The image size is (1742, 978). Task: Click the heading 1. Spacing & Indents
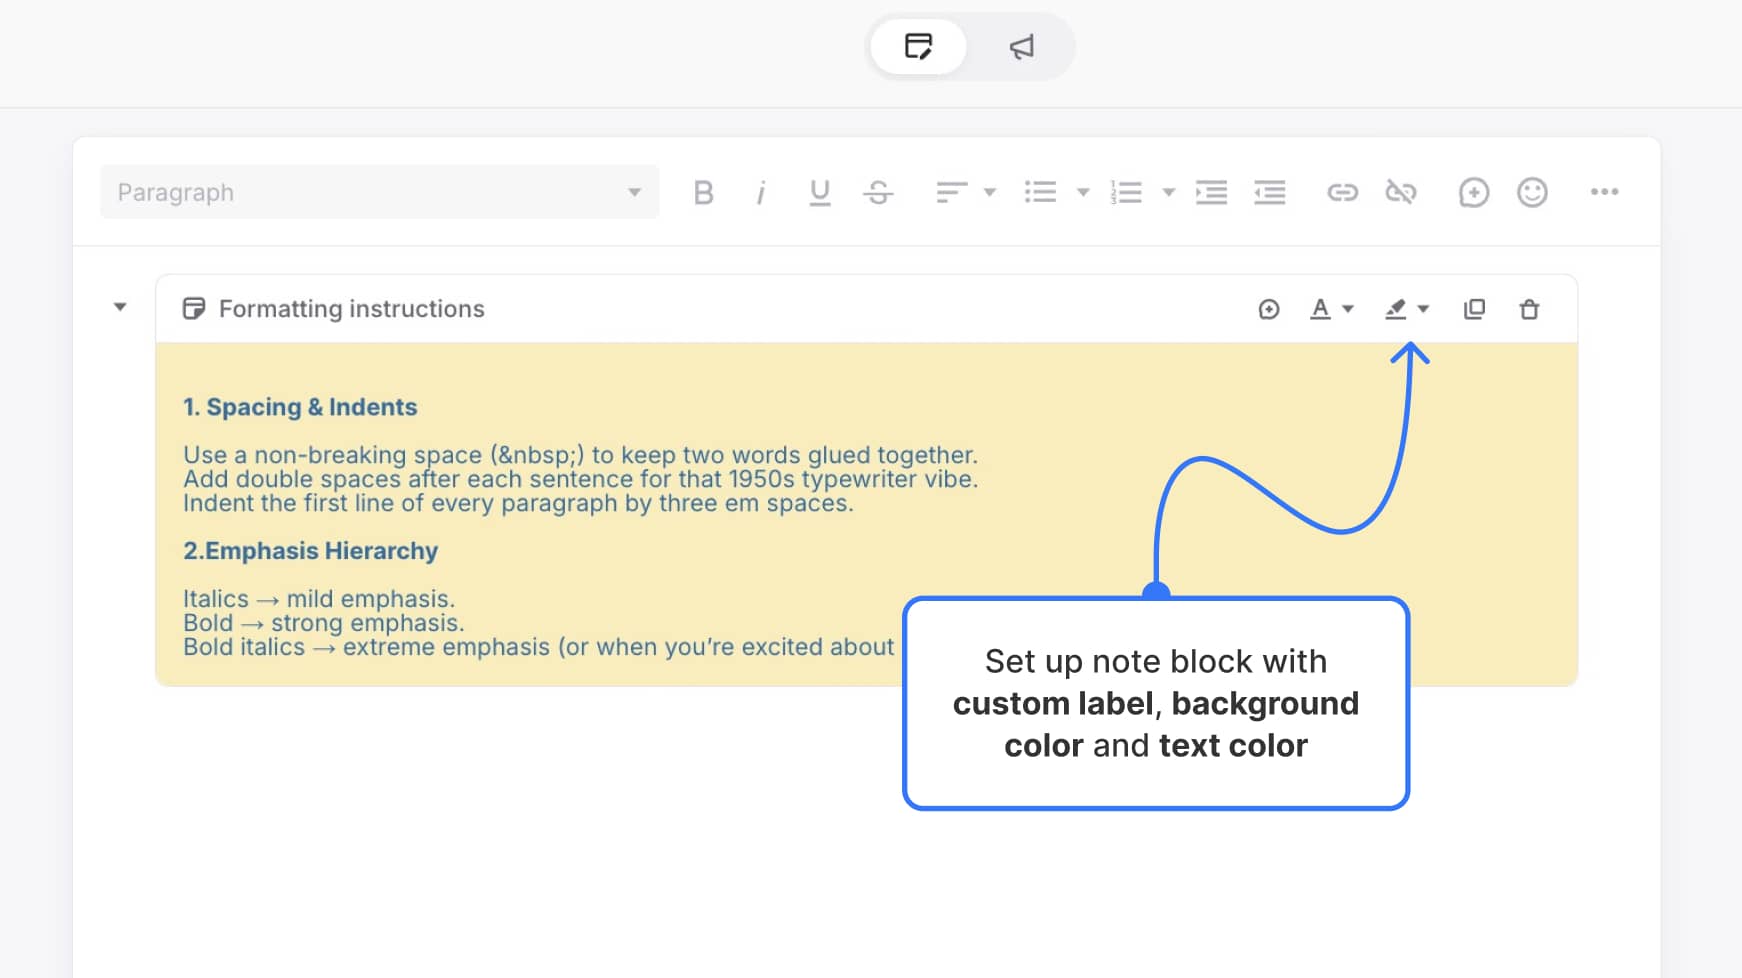(x=300, y=407)
